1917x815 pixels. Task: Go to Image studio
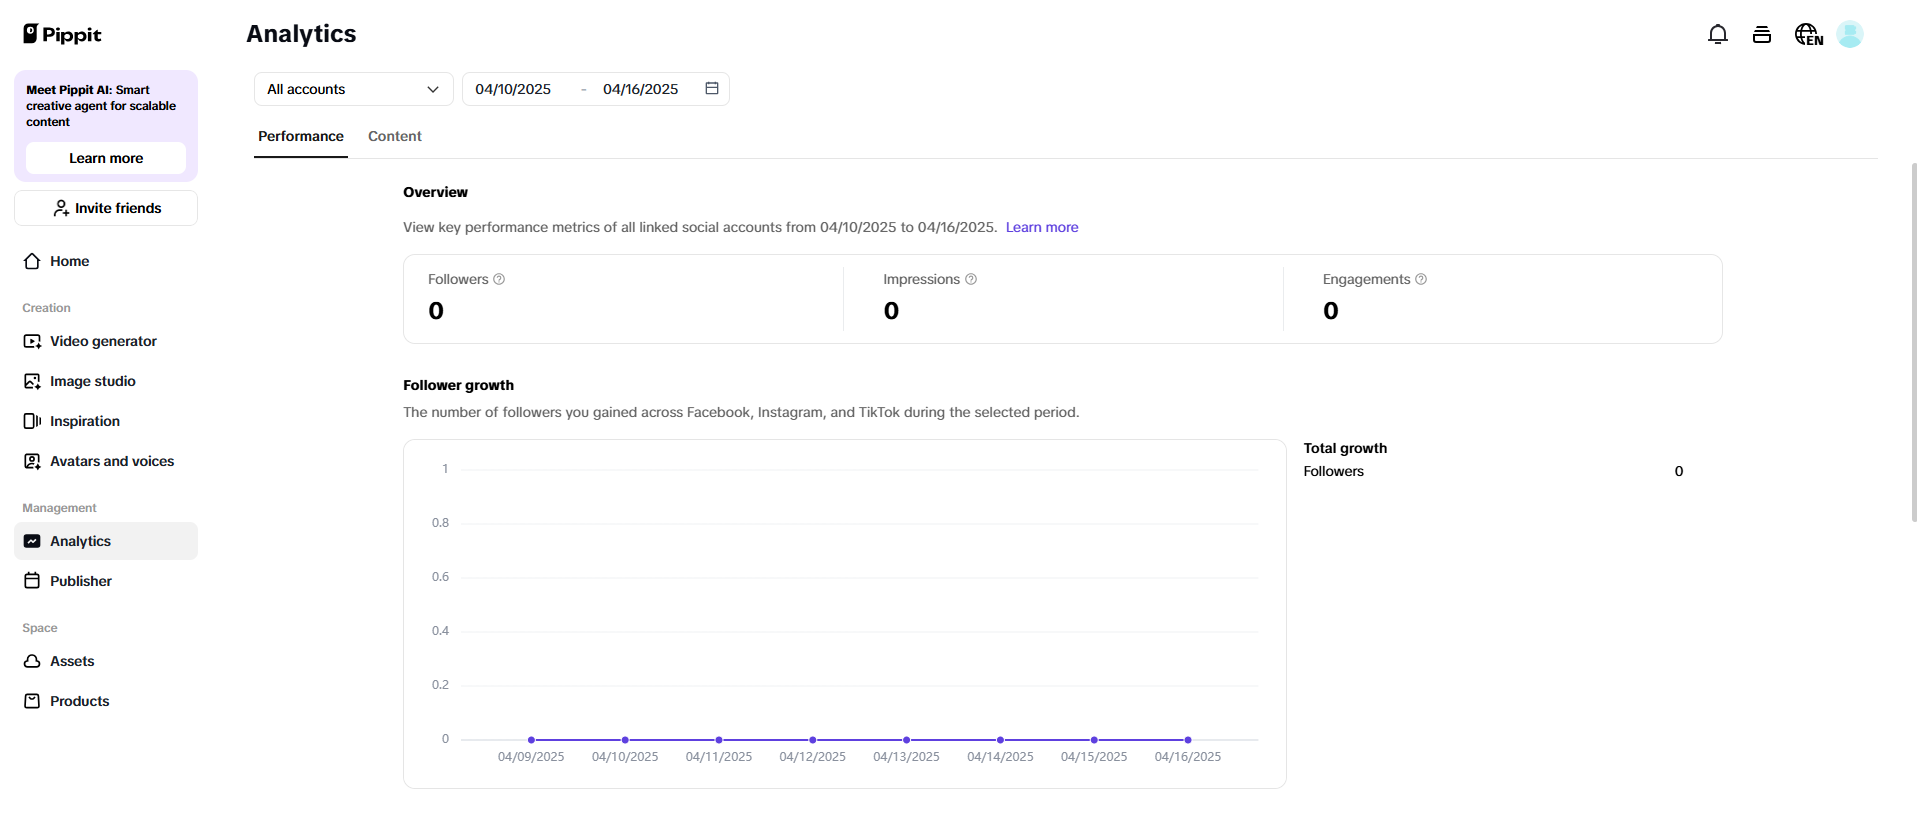coord(106,381)
